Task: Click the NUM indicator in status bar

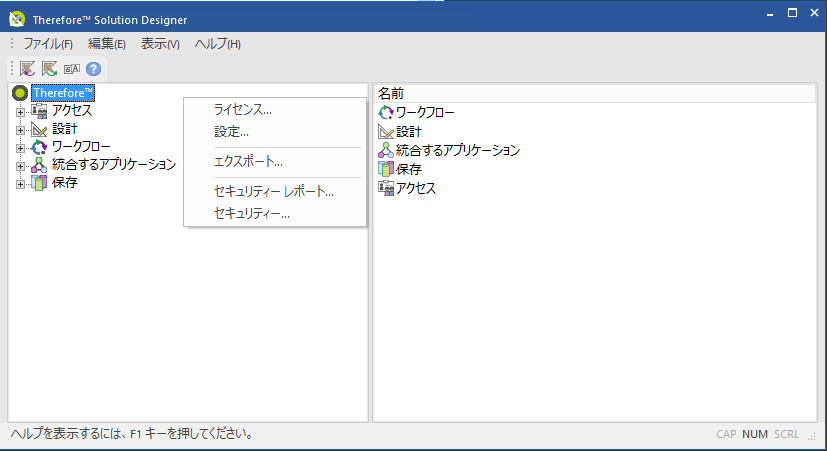Action: (755, 434)
